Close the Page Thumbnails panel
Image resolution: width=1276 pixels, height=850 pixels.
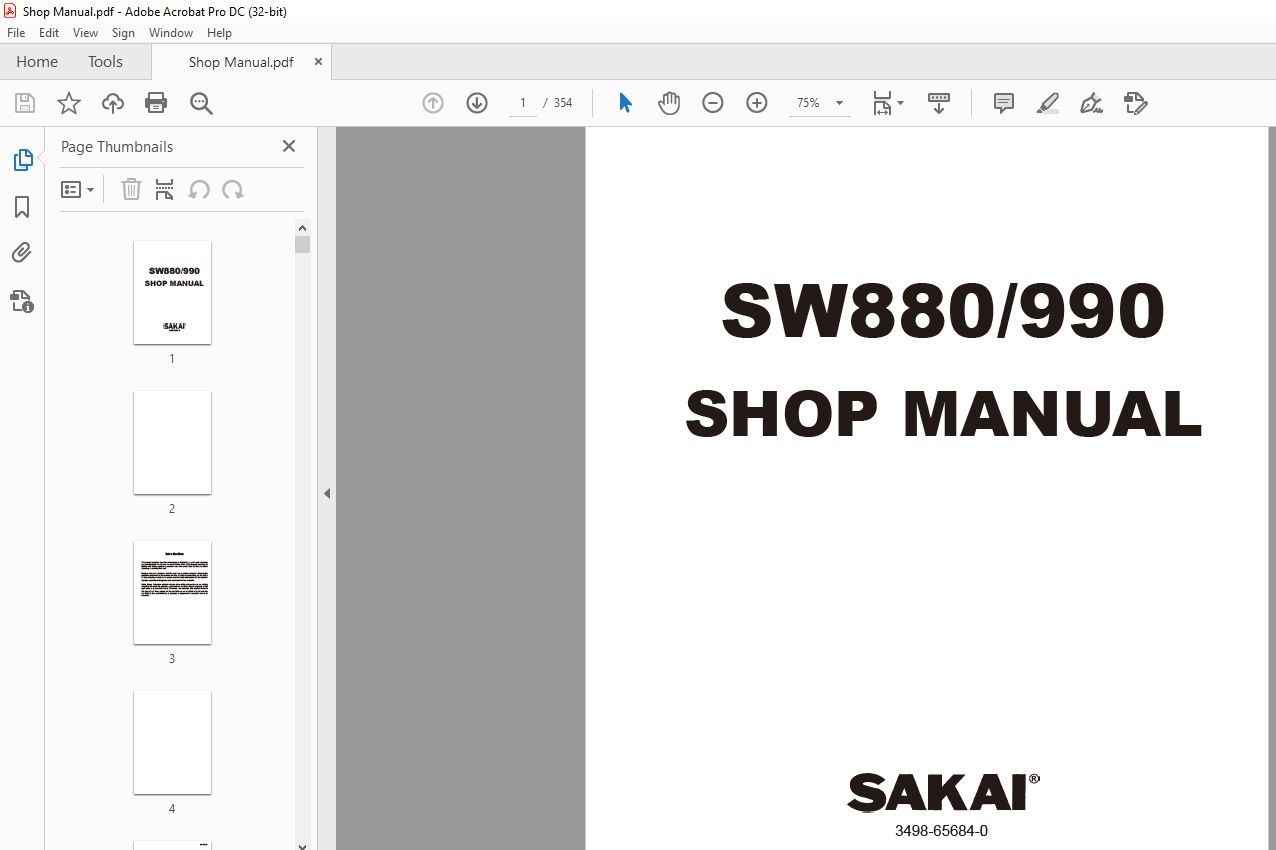[x=289, y=146]
